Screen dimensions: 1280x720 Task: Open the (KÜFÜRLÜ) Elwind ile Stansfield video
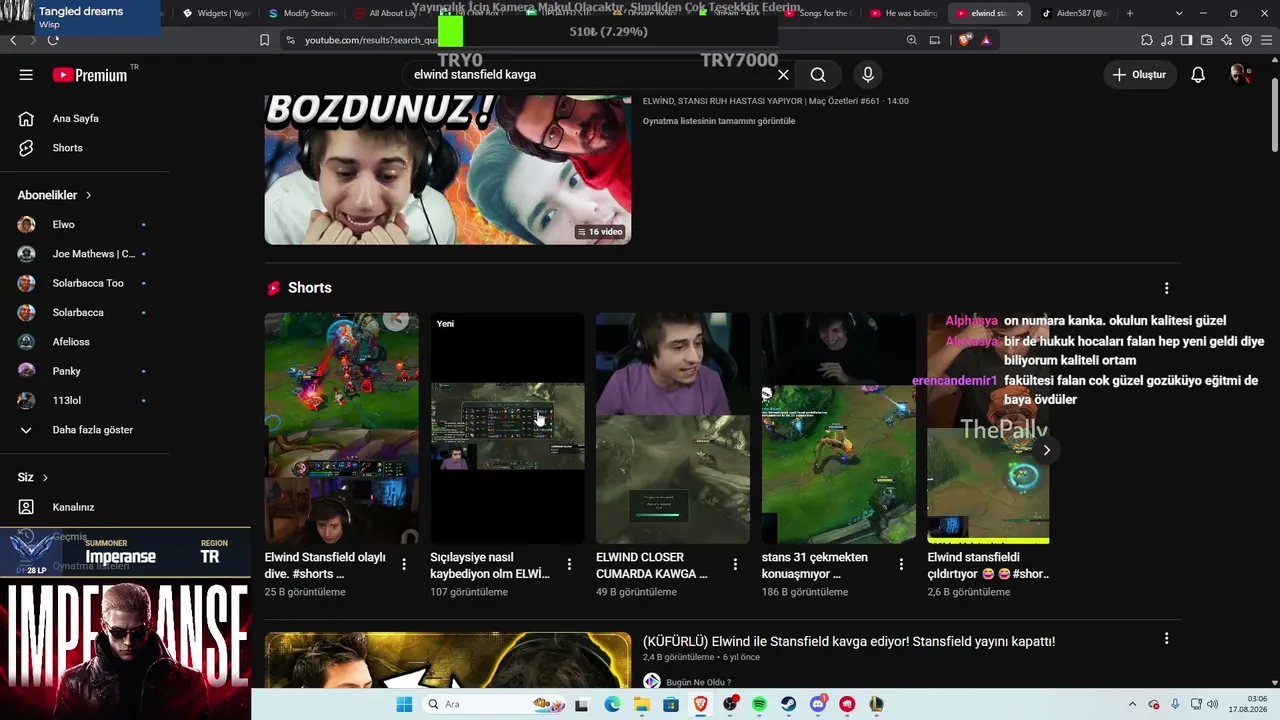pos(849,642)
